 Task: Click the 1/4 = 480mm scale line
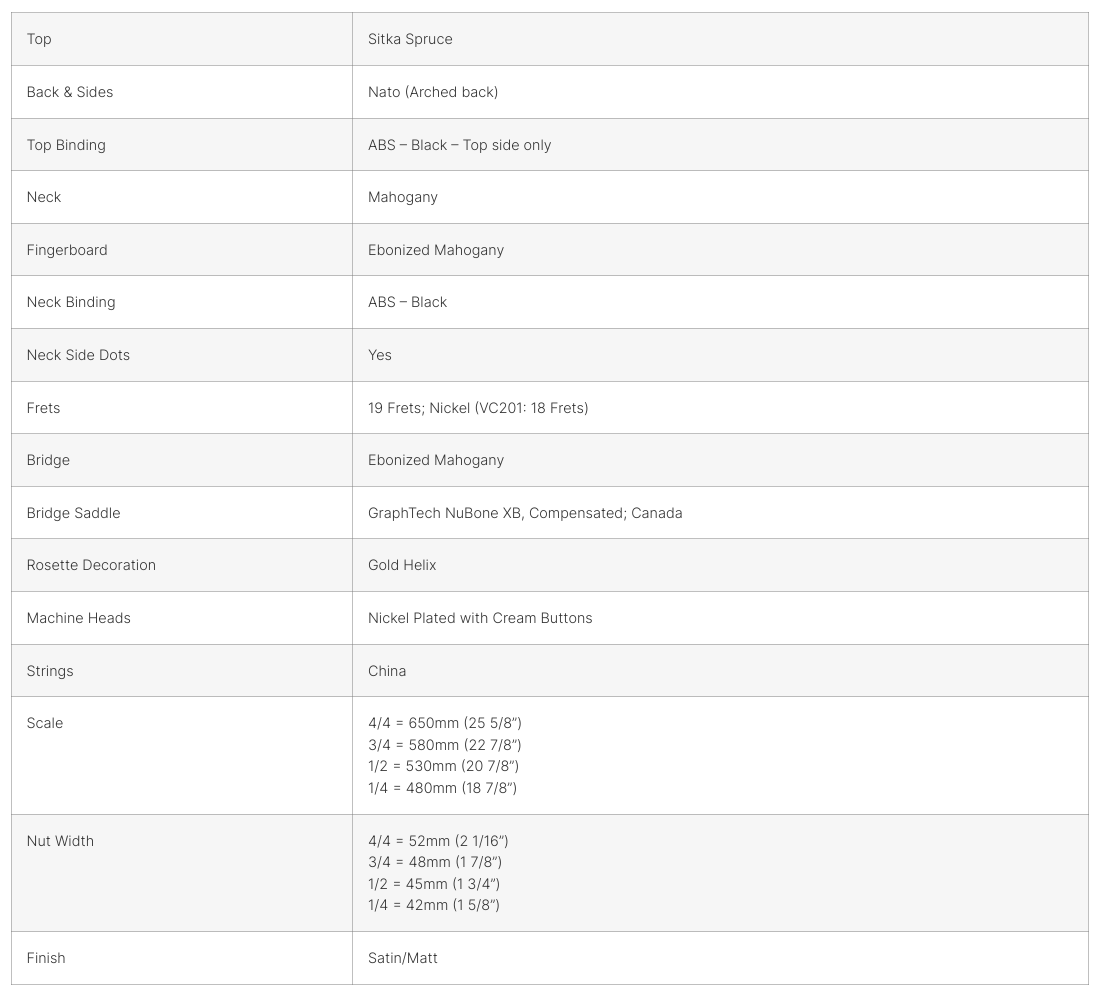coord(442,788)
